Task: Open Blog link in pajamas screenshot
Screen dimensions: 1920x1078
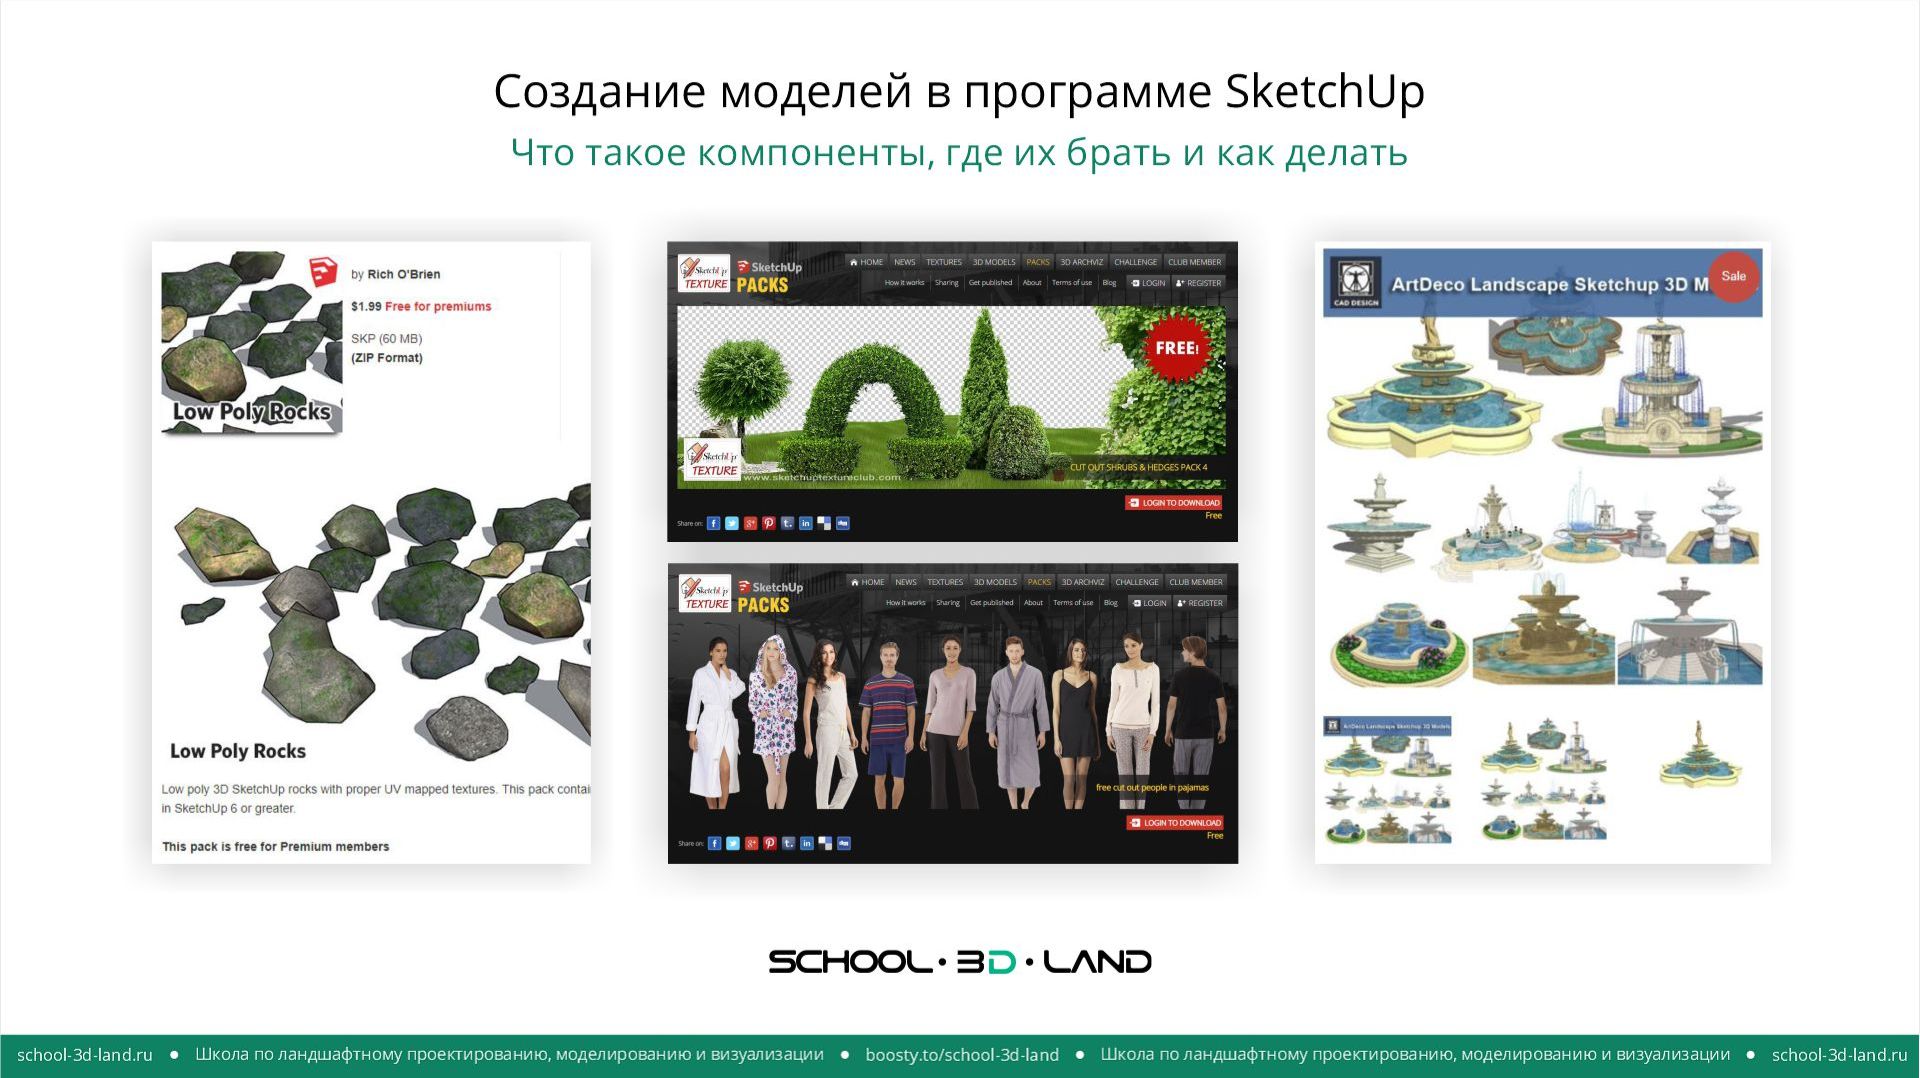Action: point(1110,603)
